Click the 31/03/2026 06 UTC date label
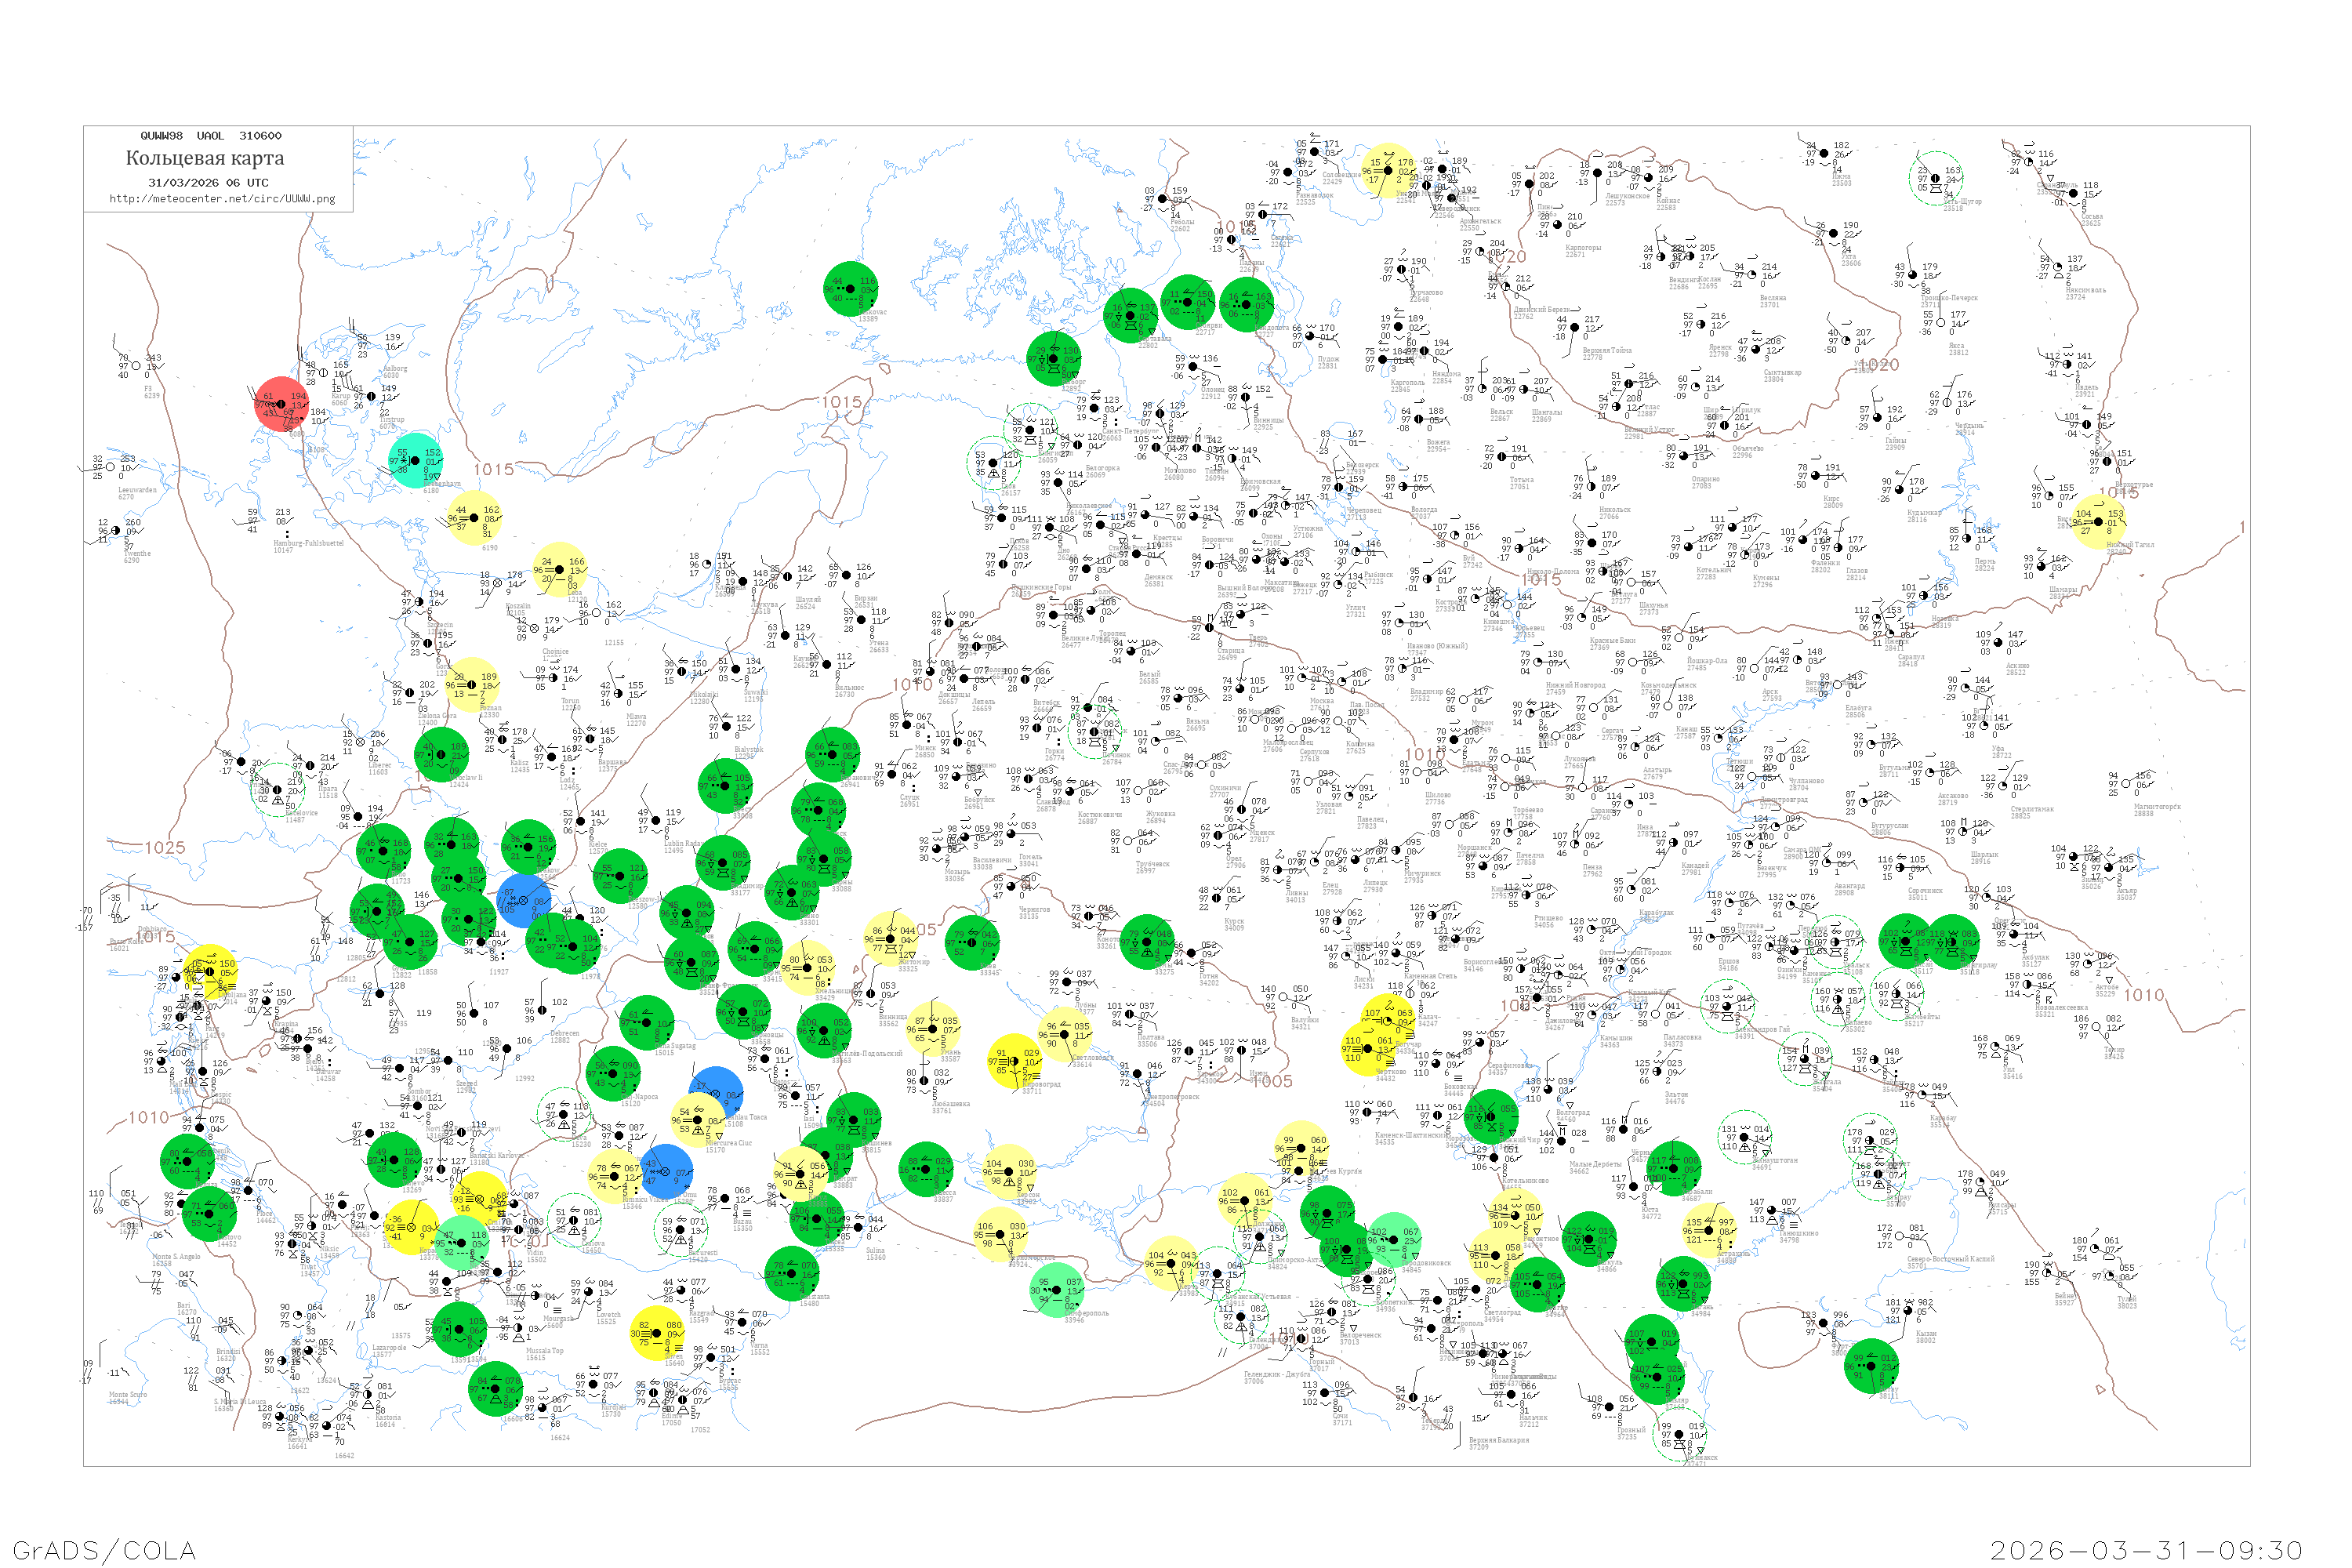2352x1568 pixels. click(208, 183)
